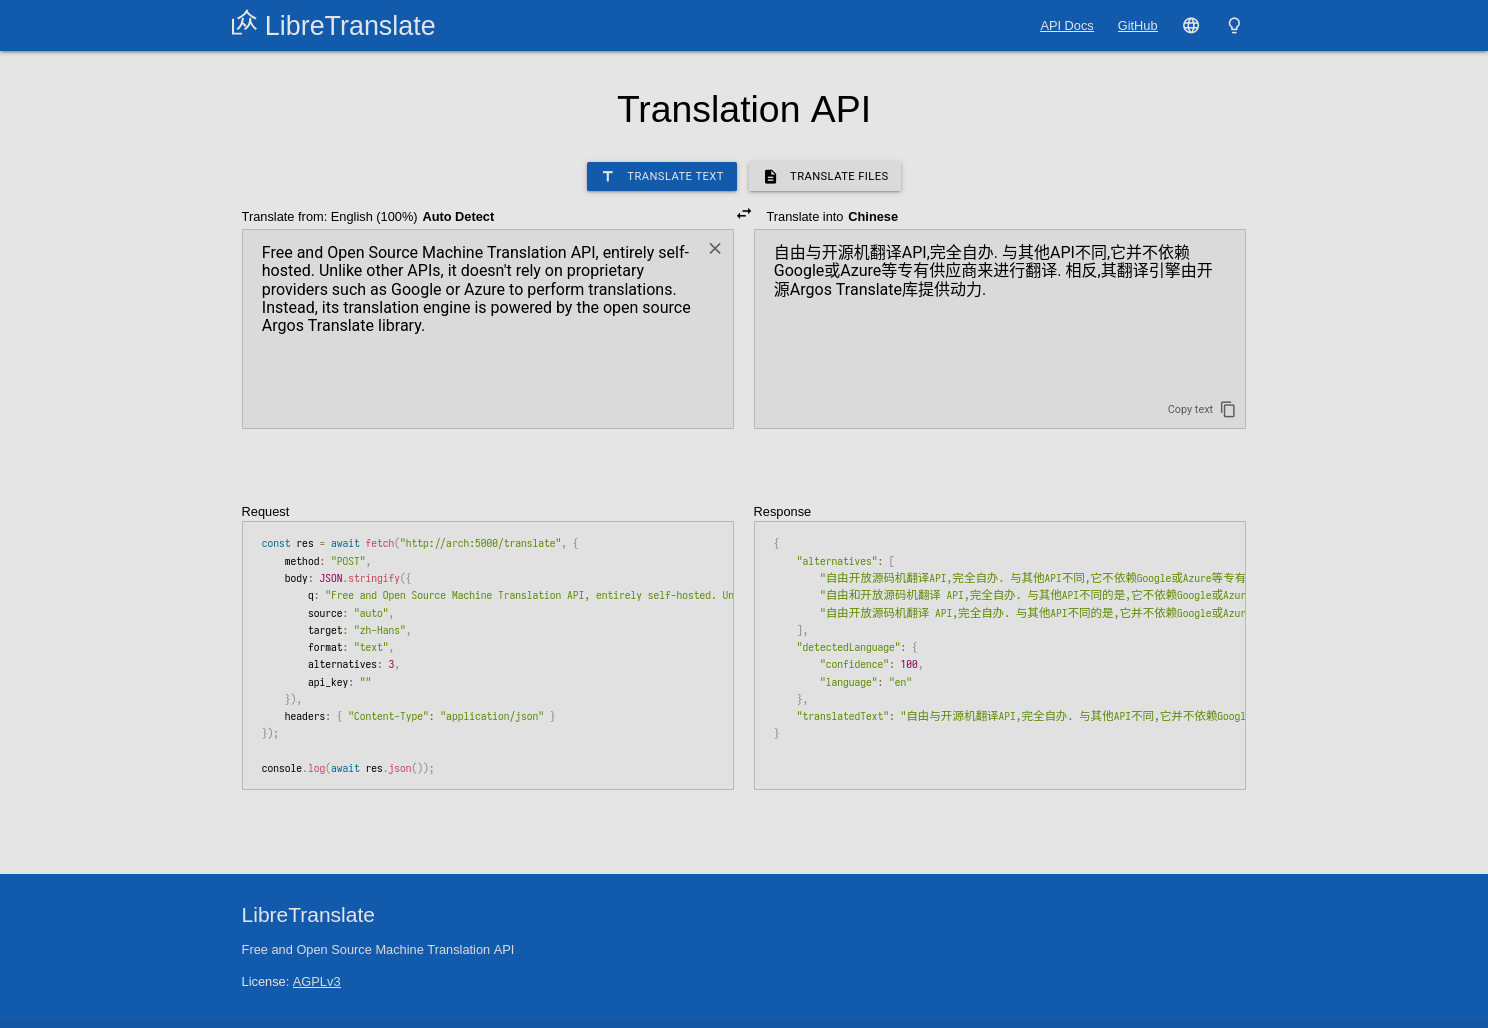Open the language globe icon in header
This screenshot has width=1488, height=1028.
pos(1191,26)
